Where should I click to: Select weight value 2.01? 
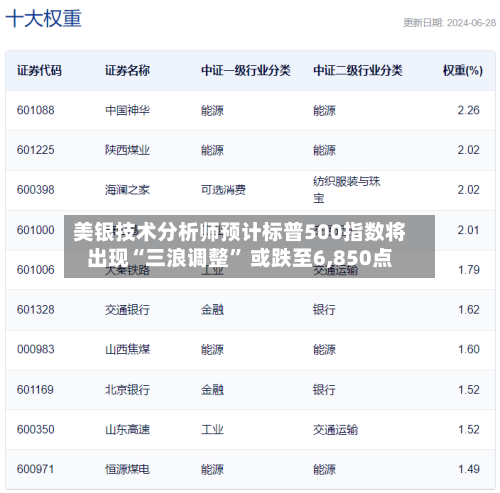pos(468,230)
